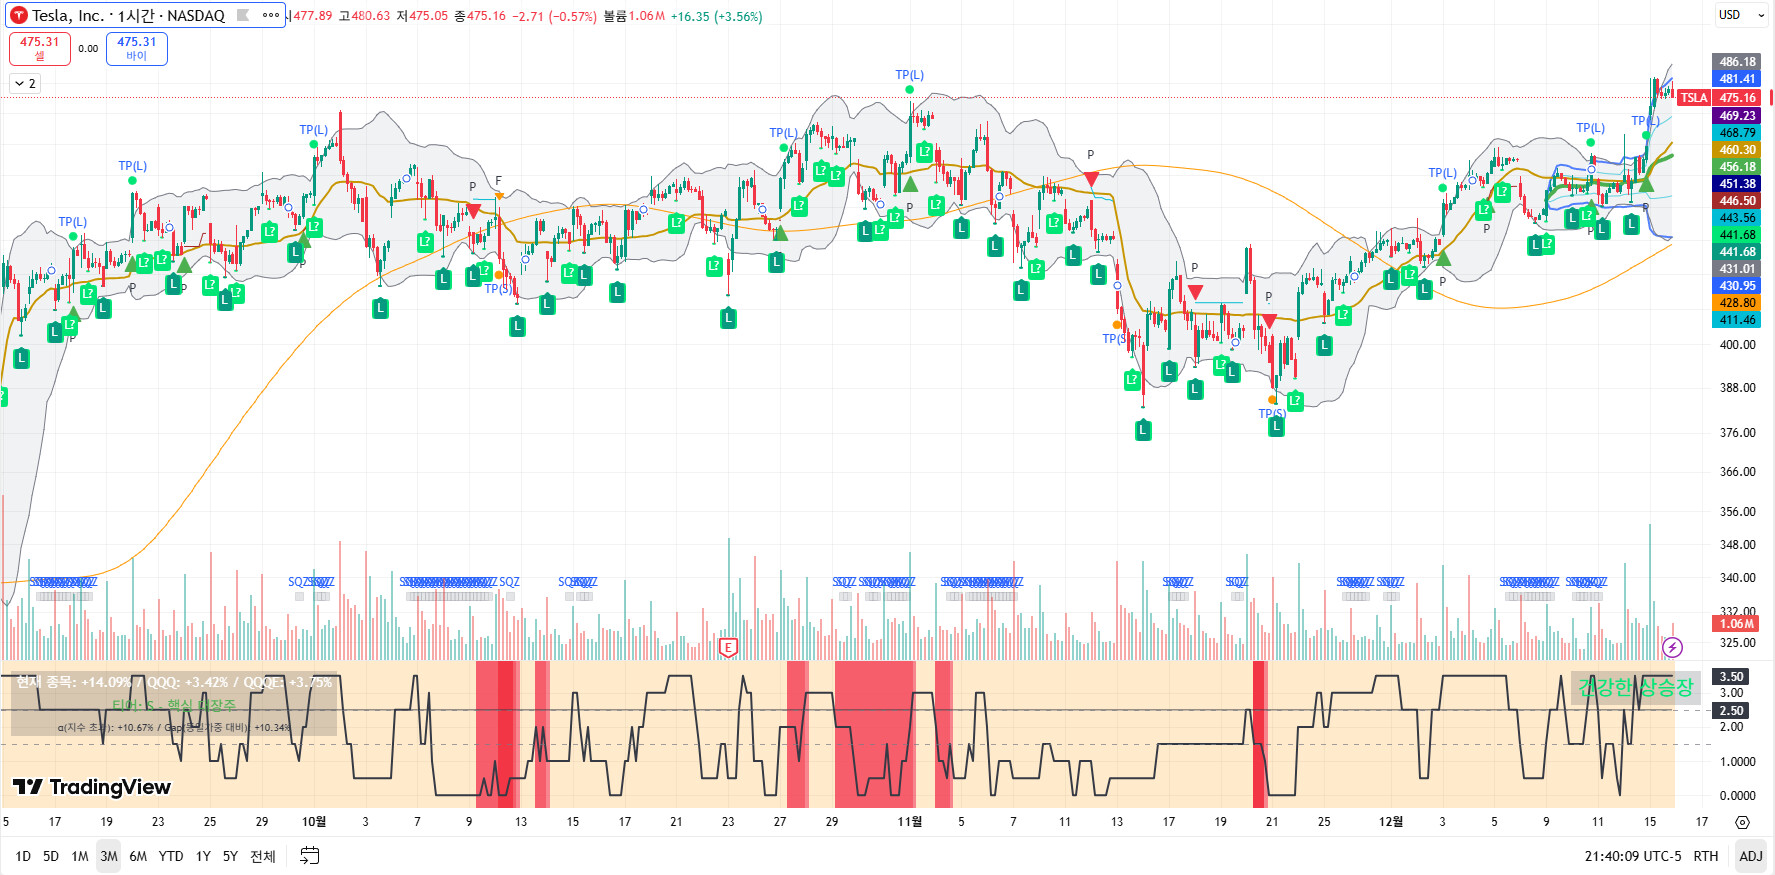This screenshot has height=875, width=1775.
Task: Click the TradingView logo
Action: [x=92, y=787]
